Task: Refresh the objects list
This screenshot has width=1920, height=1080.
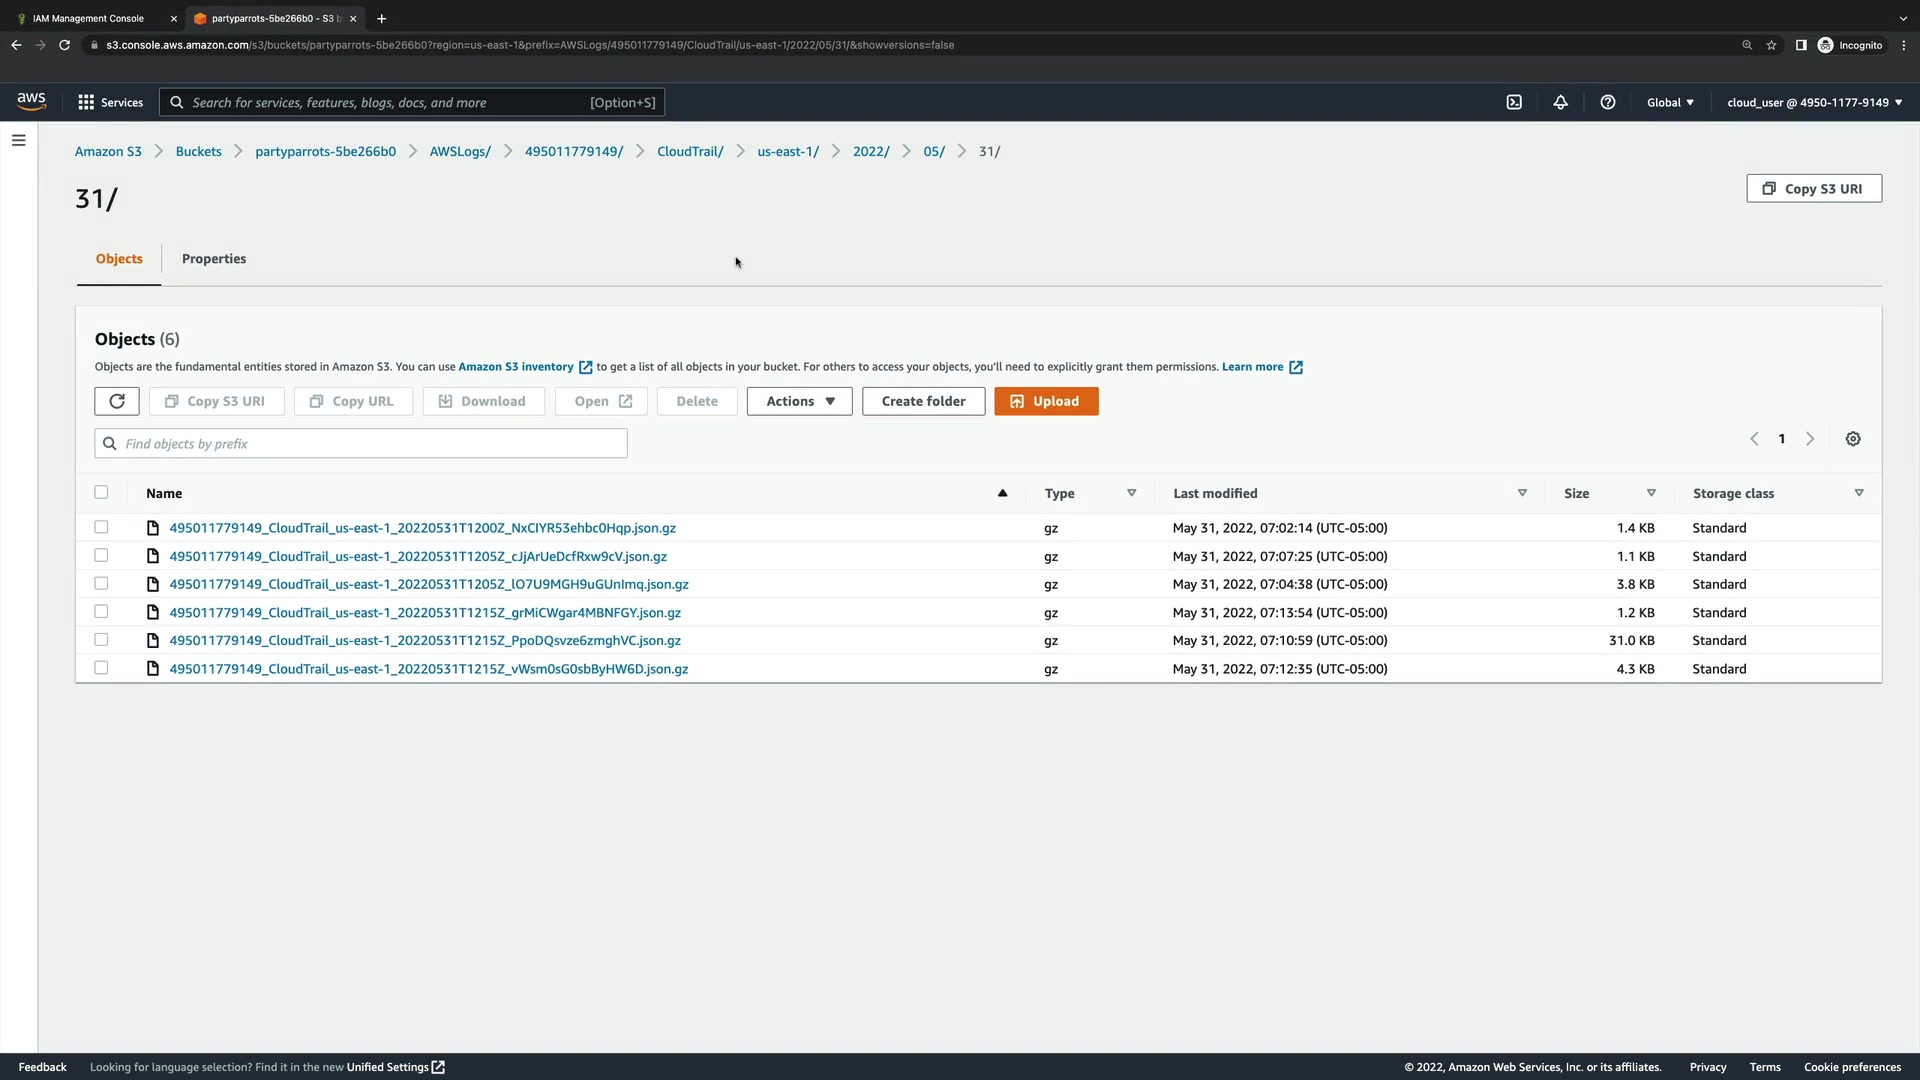Action: click(117, 401)
